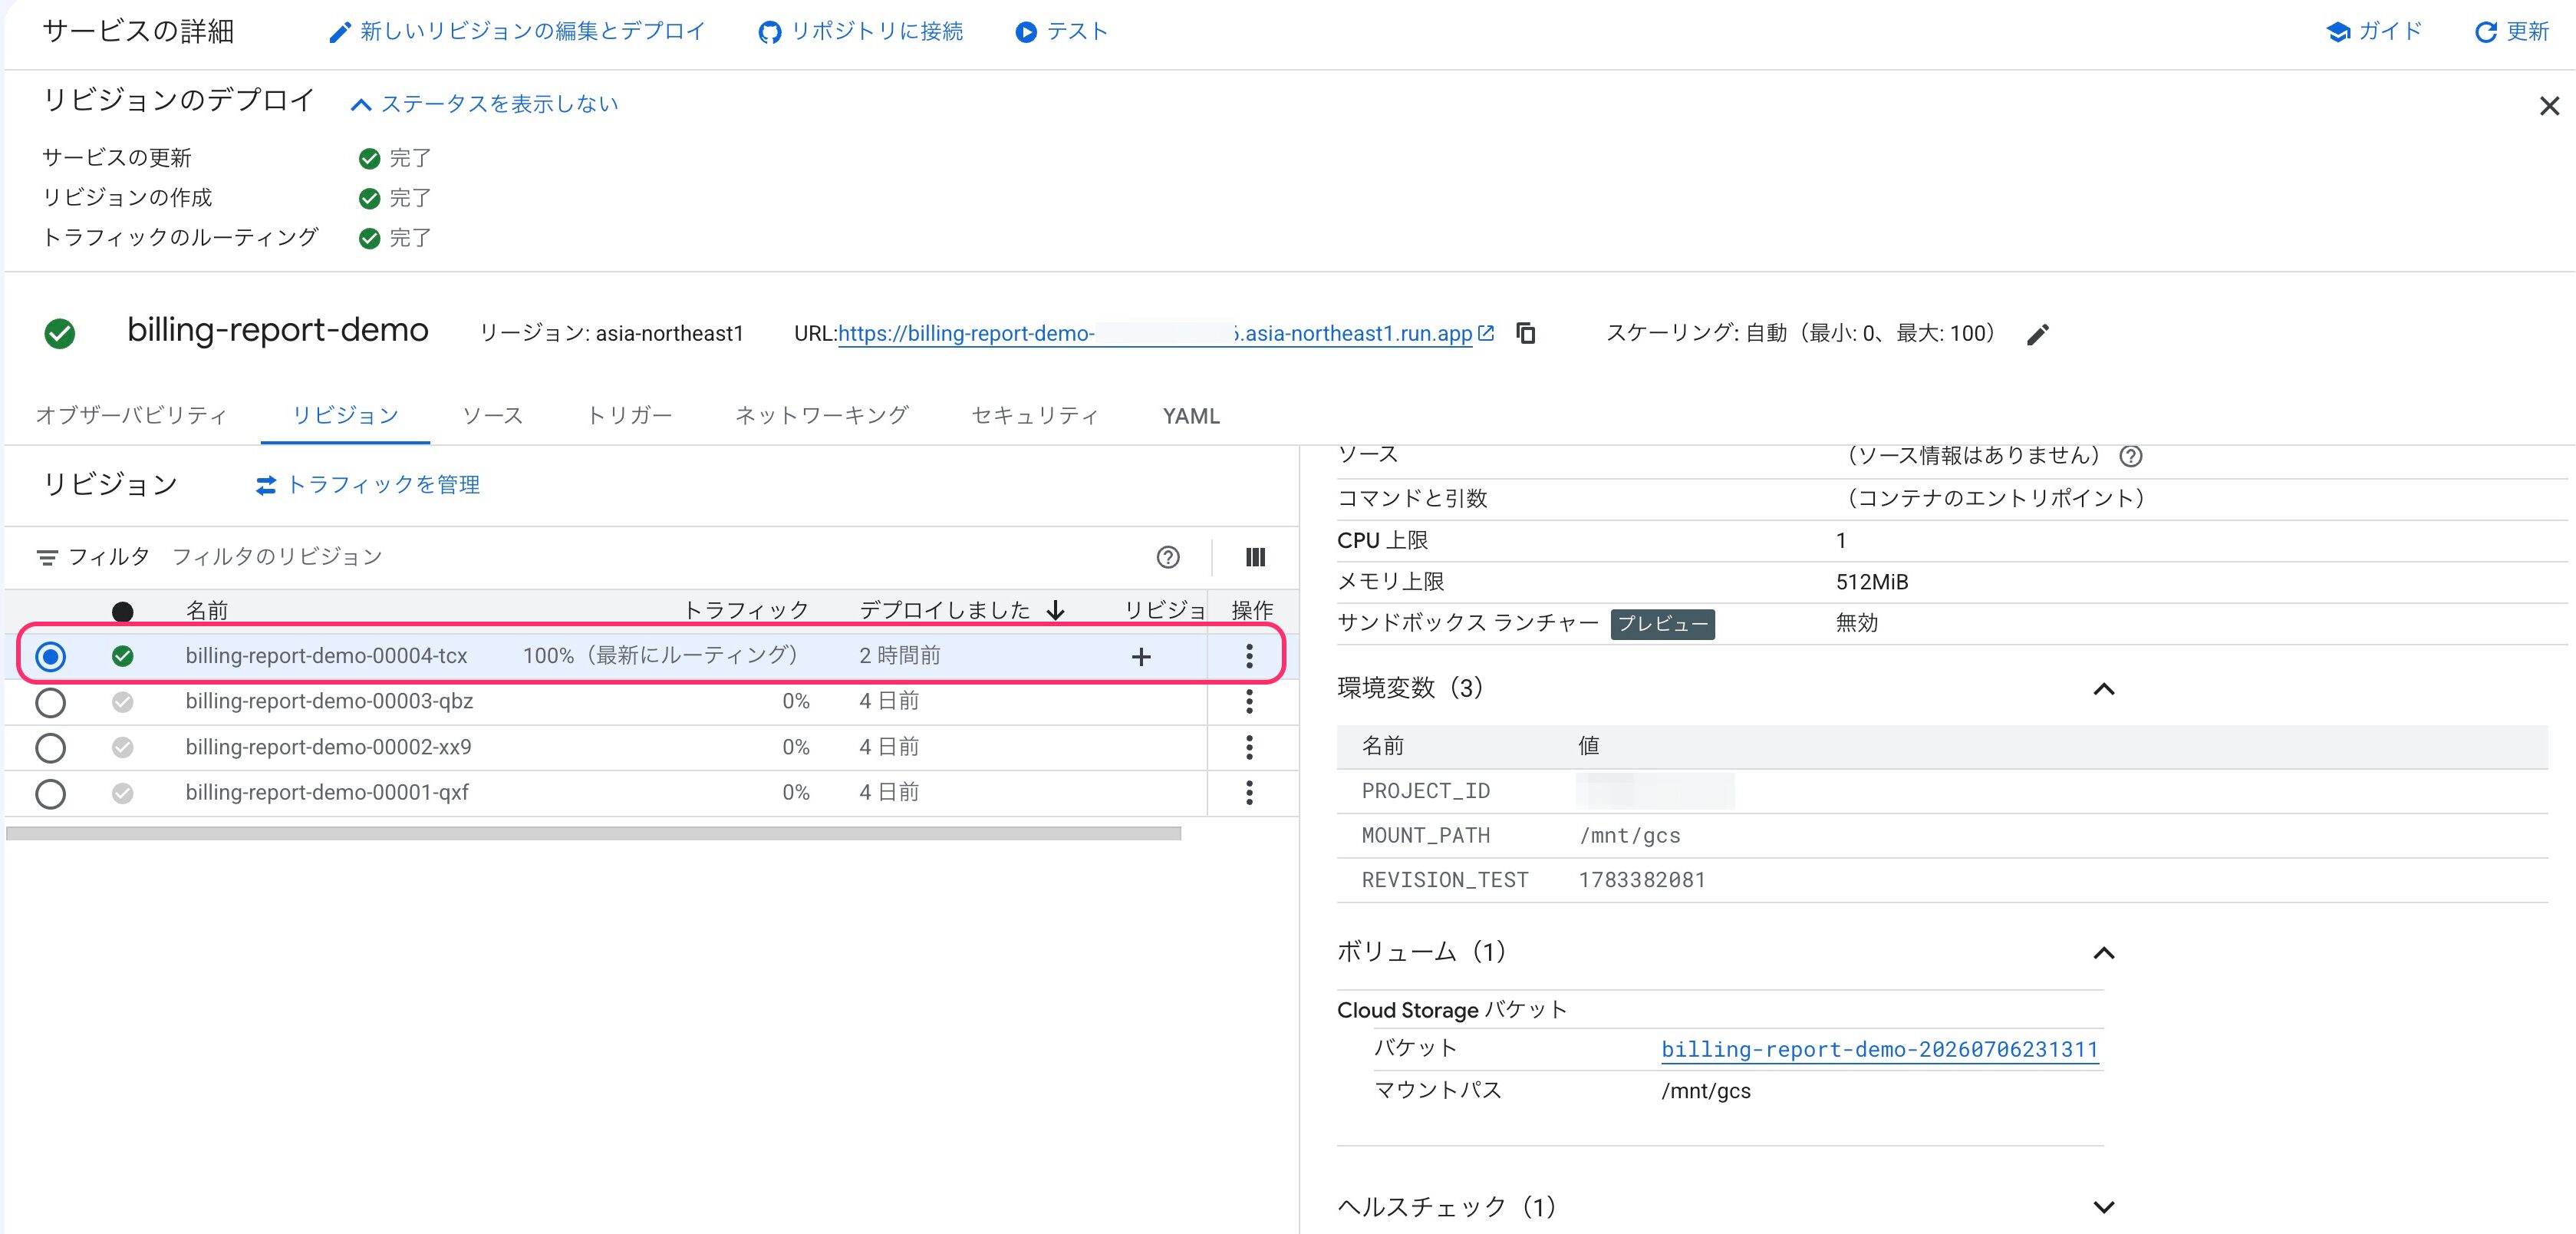Edit scaling settings with the pencil icon
Viewport: 2576px width, 1234px height.
point(2038,334)
